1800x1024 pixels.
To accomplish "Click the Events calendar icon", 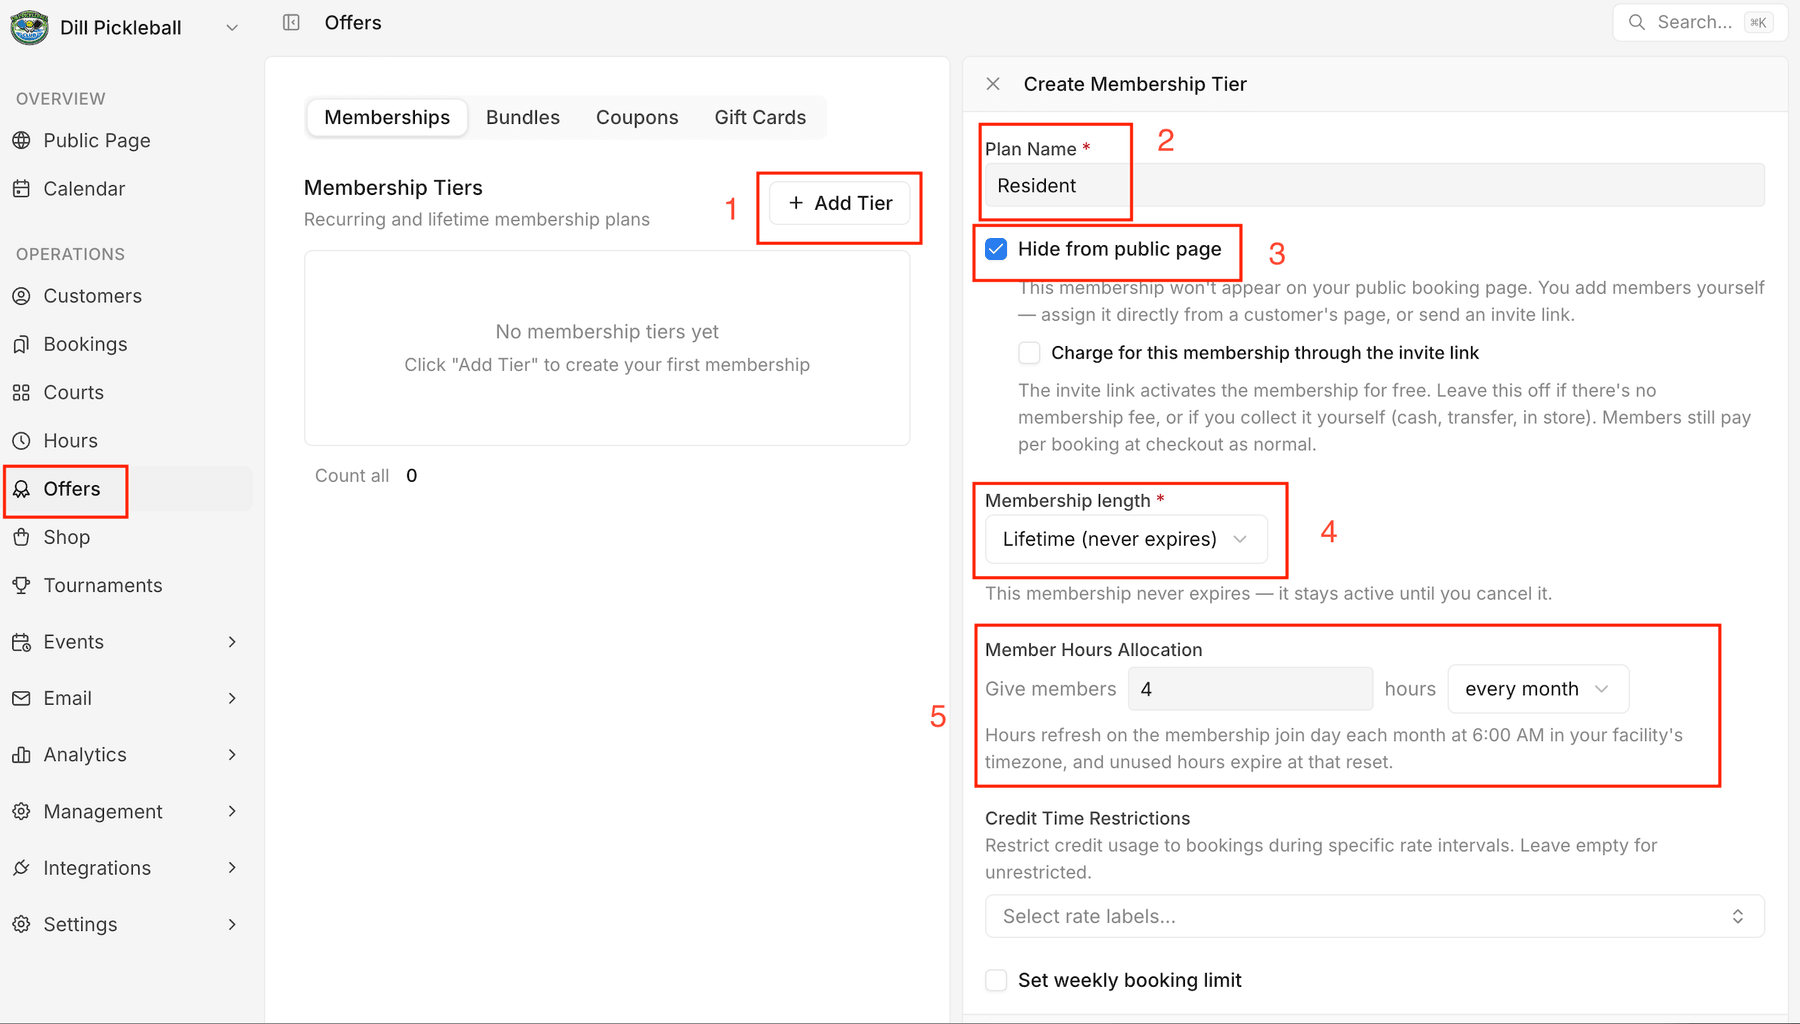I will click(x=21, y=642).
